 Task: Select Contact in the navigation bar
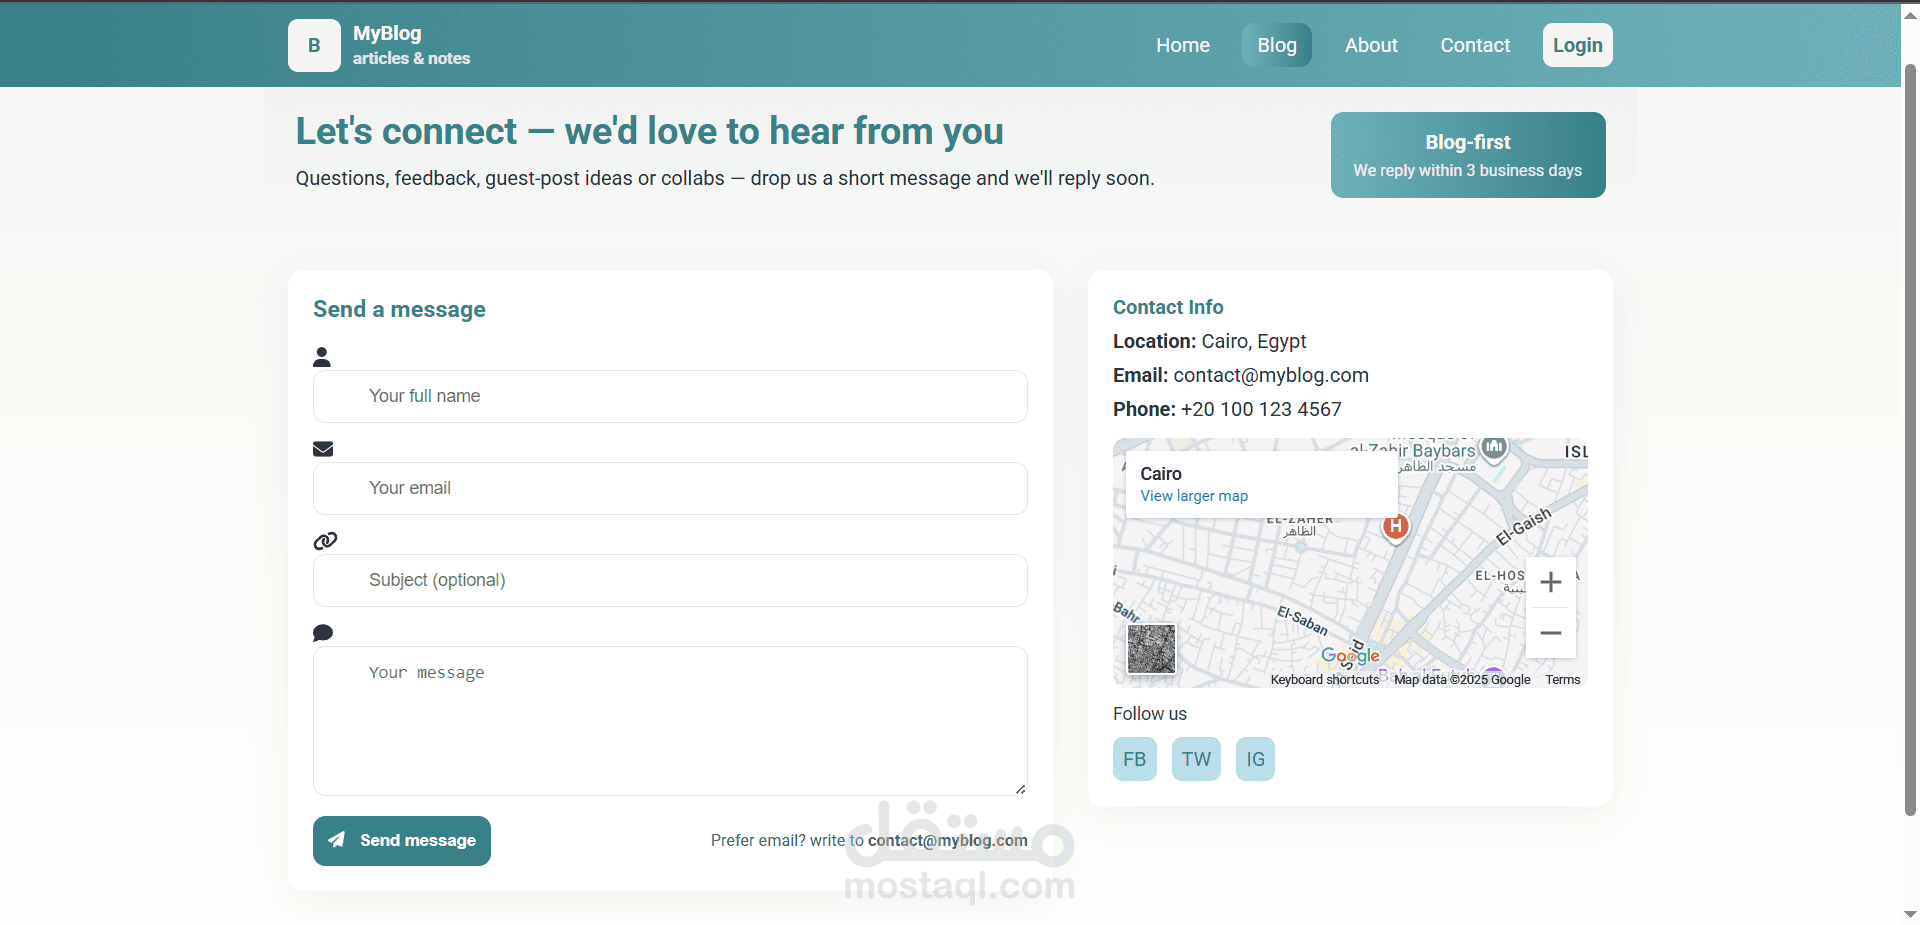(x=1475, y=45)
